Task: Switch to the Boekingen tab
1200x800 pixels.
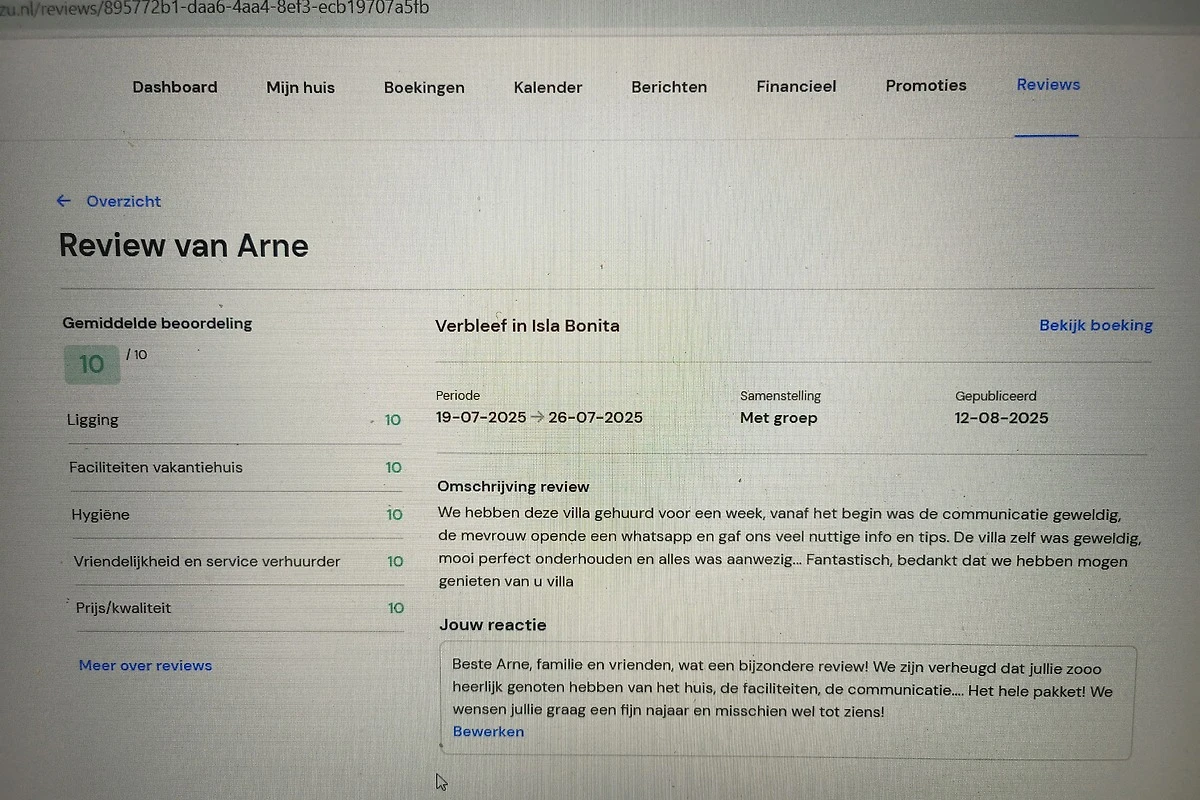Action: click(424, 87)
